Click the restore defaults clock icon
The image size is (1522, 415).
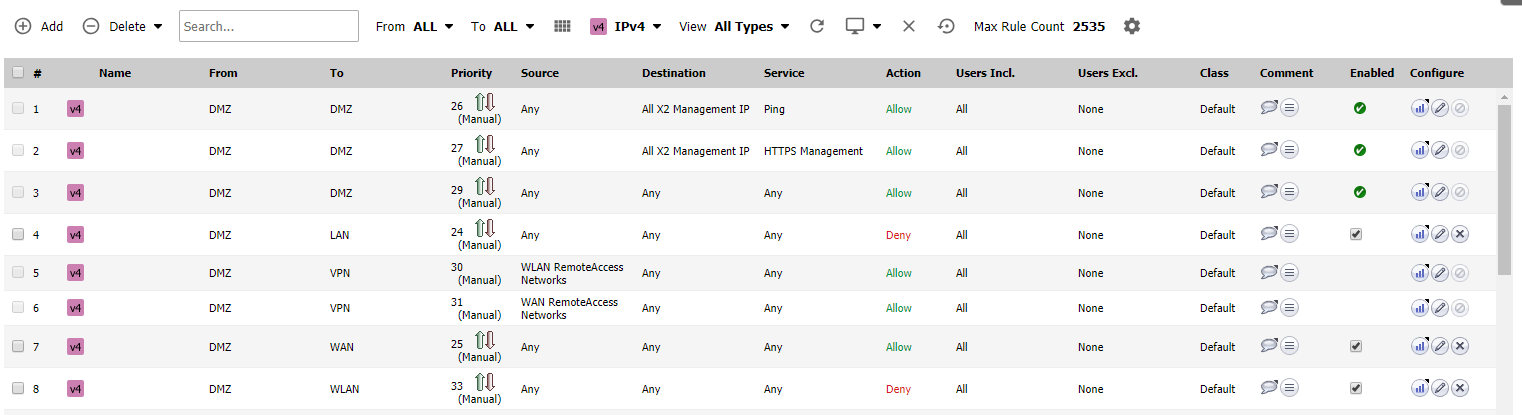tap(946, 26)
